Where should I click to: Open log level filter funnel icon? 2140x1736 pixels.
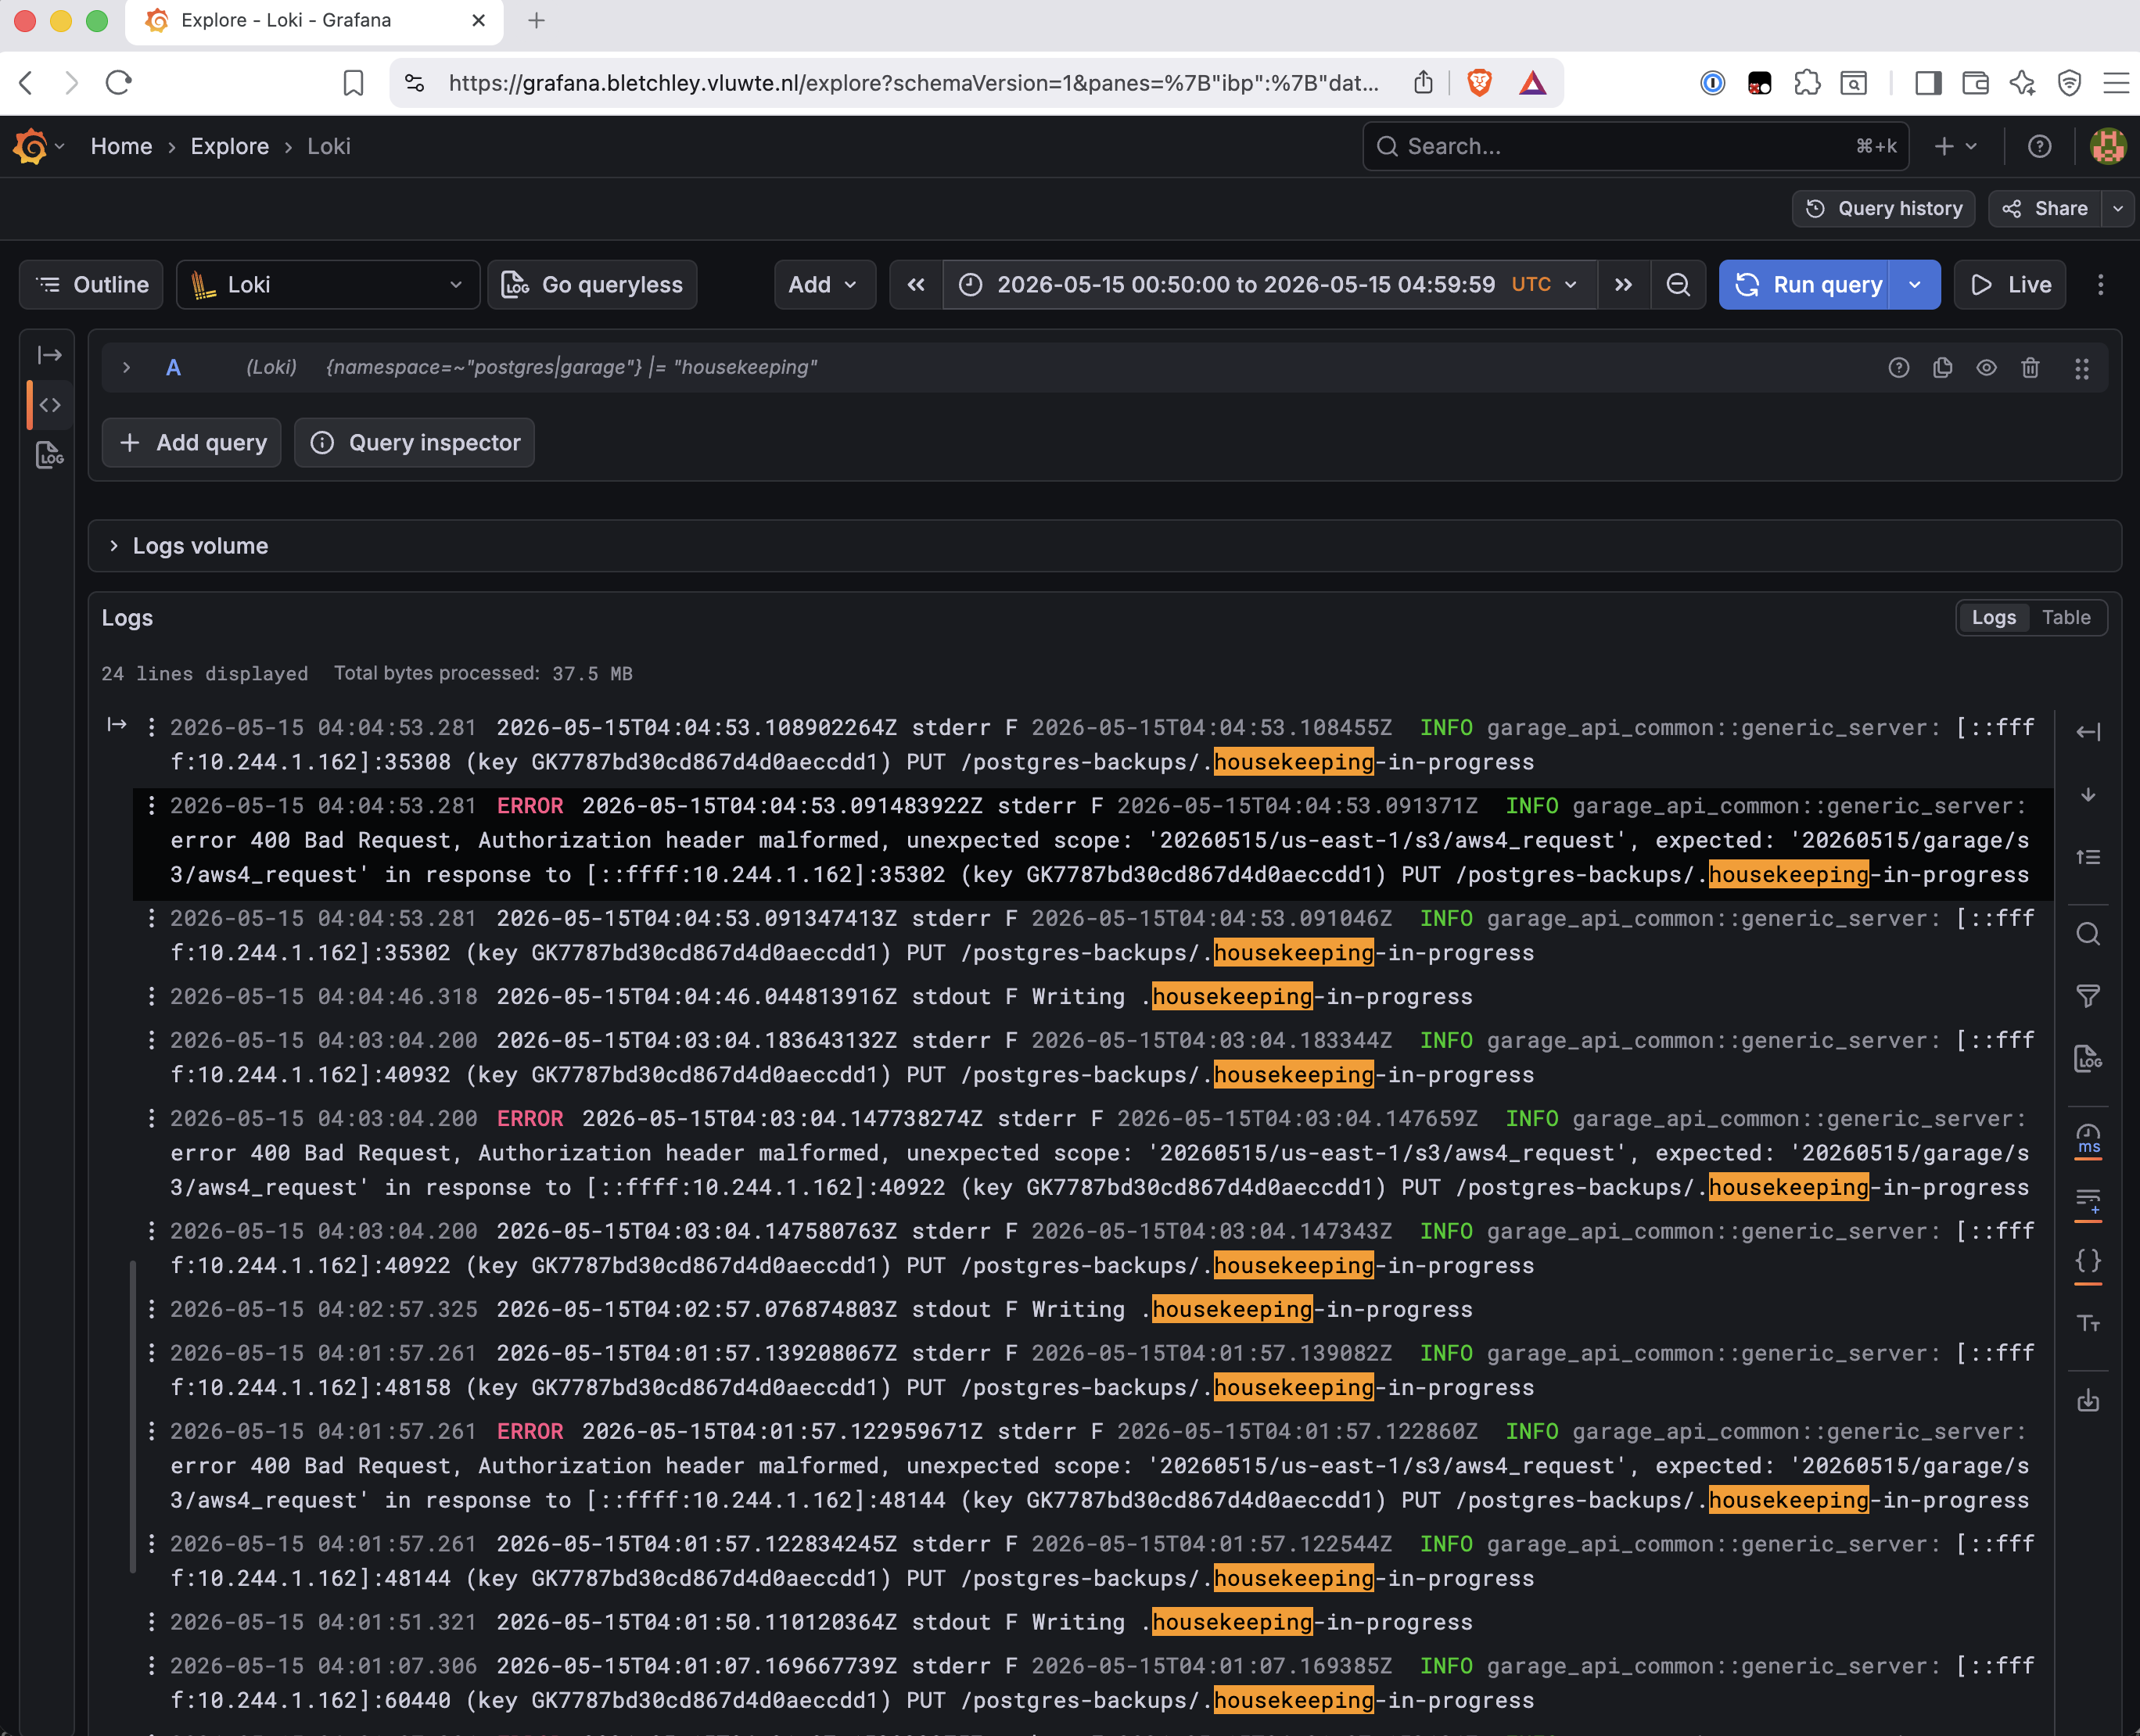click(x=2088, y=996)
